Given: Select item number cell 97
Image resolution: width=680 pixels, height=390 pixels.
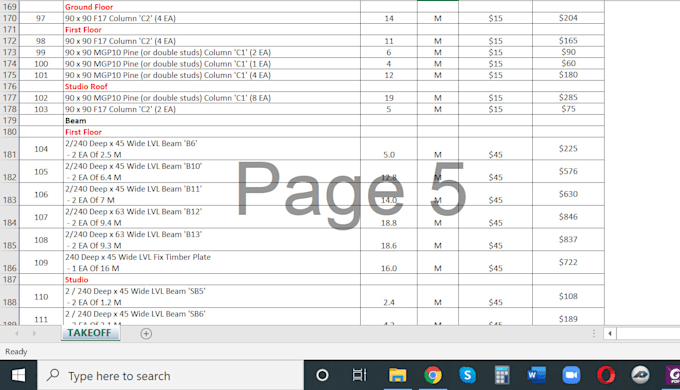Looking at the screenshot, I should [41, 18].
